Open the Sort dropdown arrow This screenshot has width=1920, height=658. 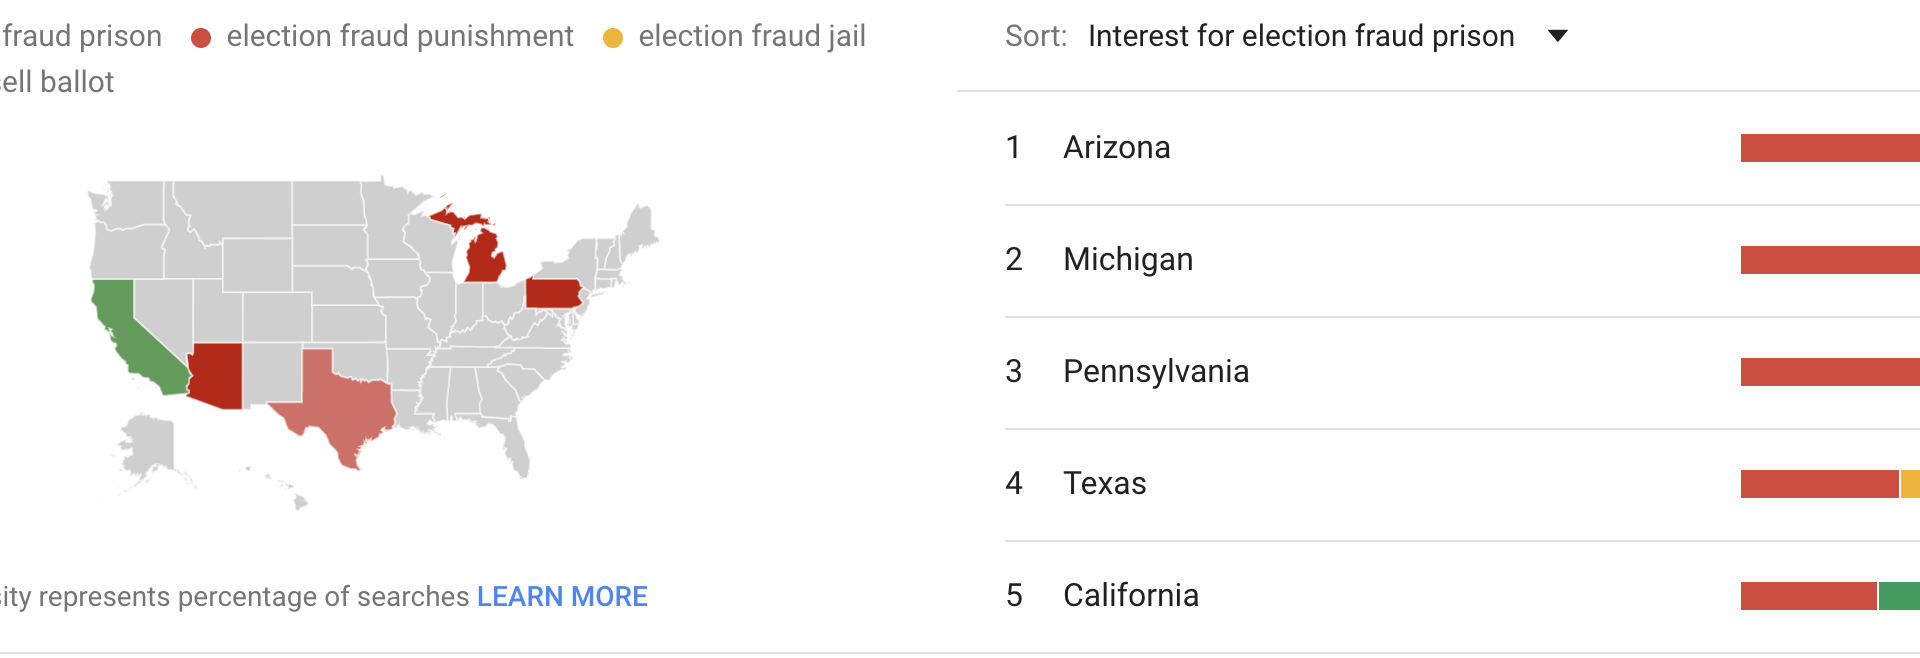pos(1557,36)
